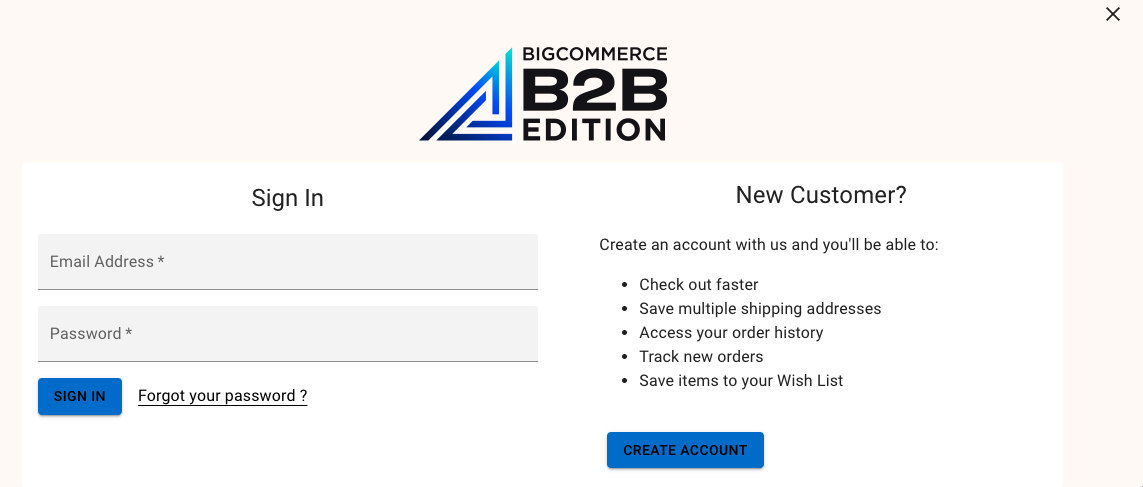
Task: Close the sign-in page with X icon
Action: click(1112, 14)
